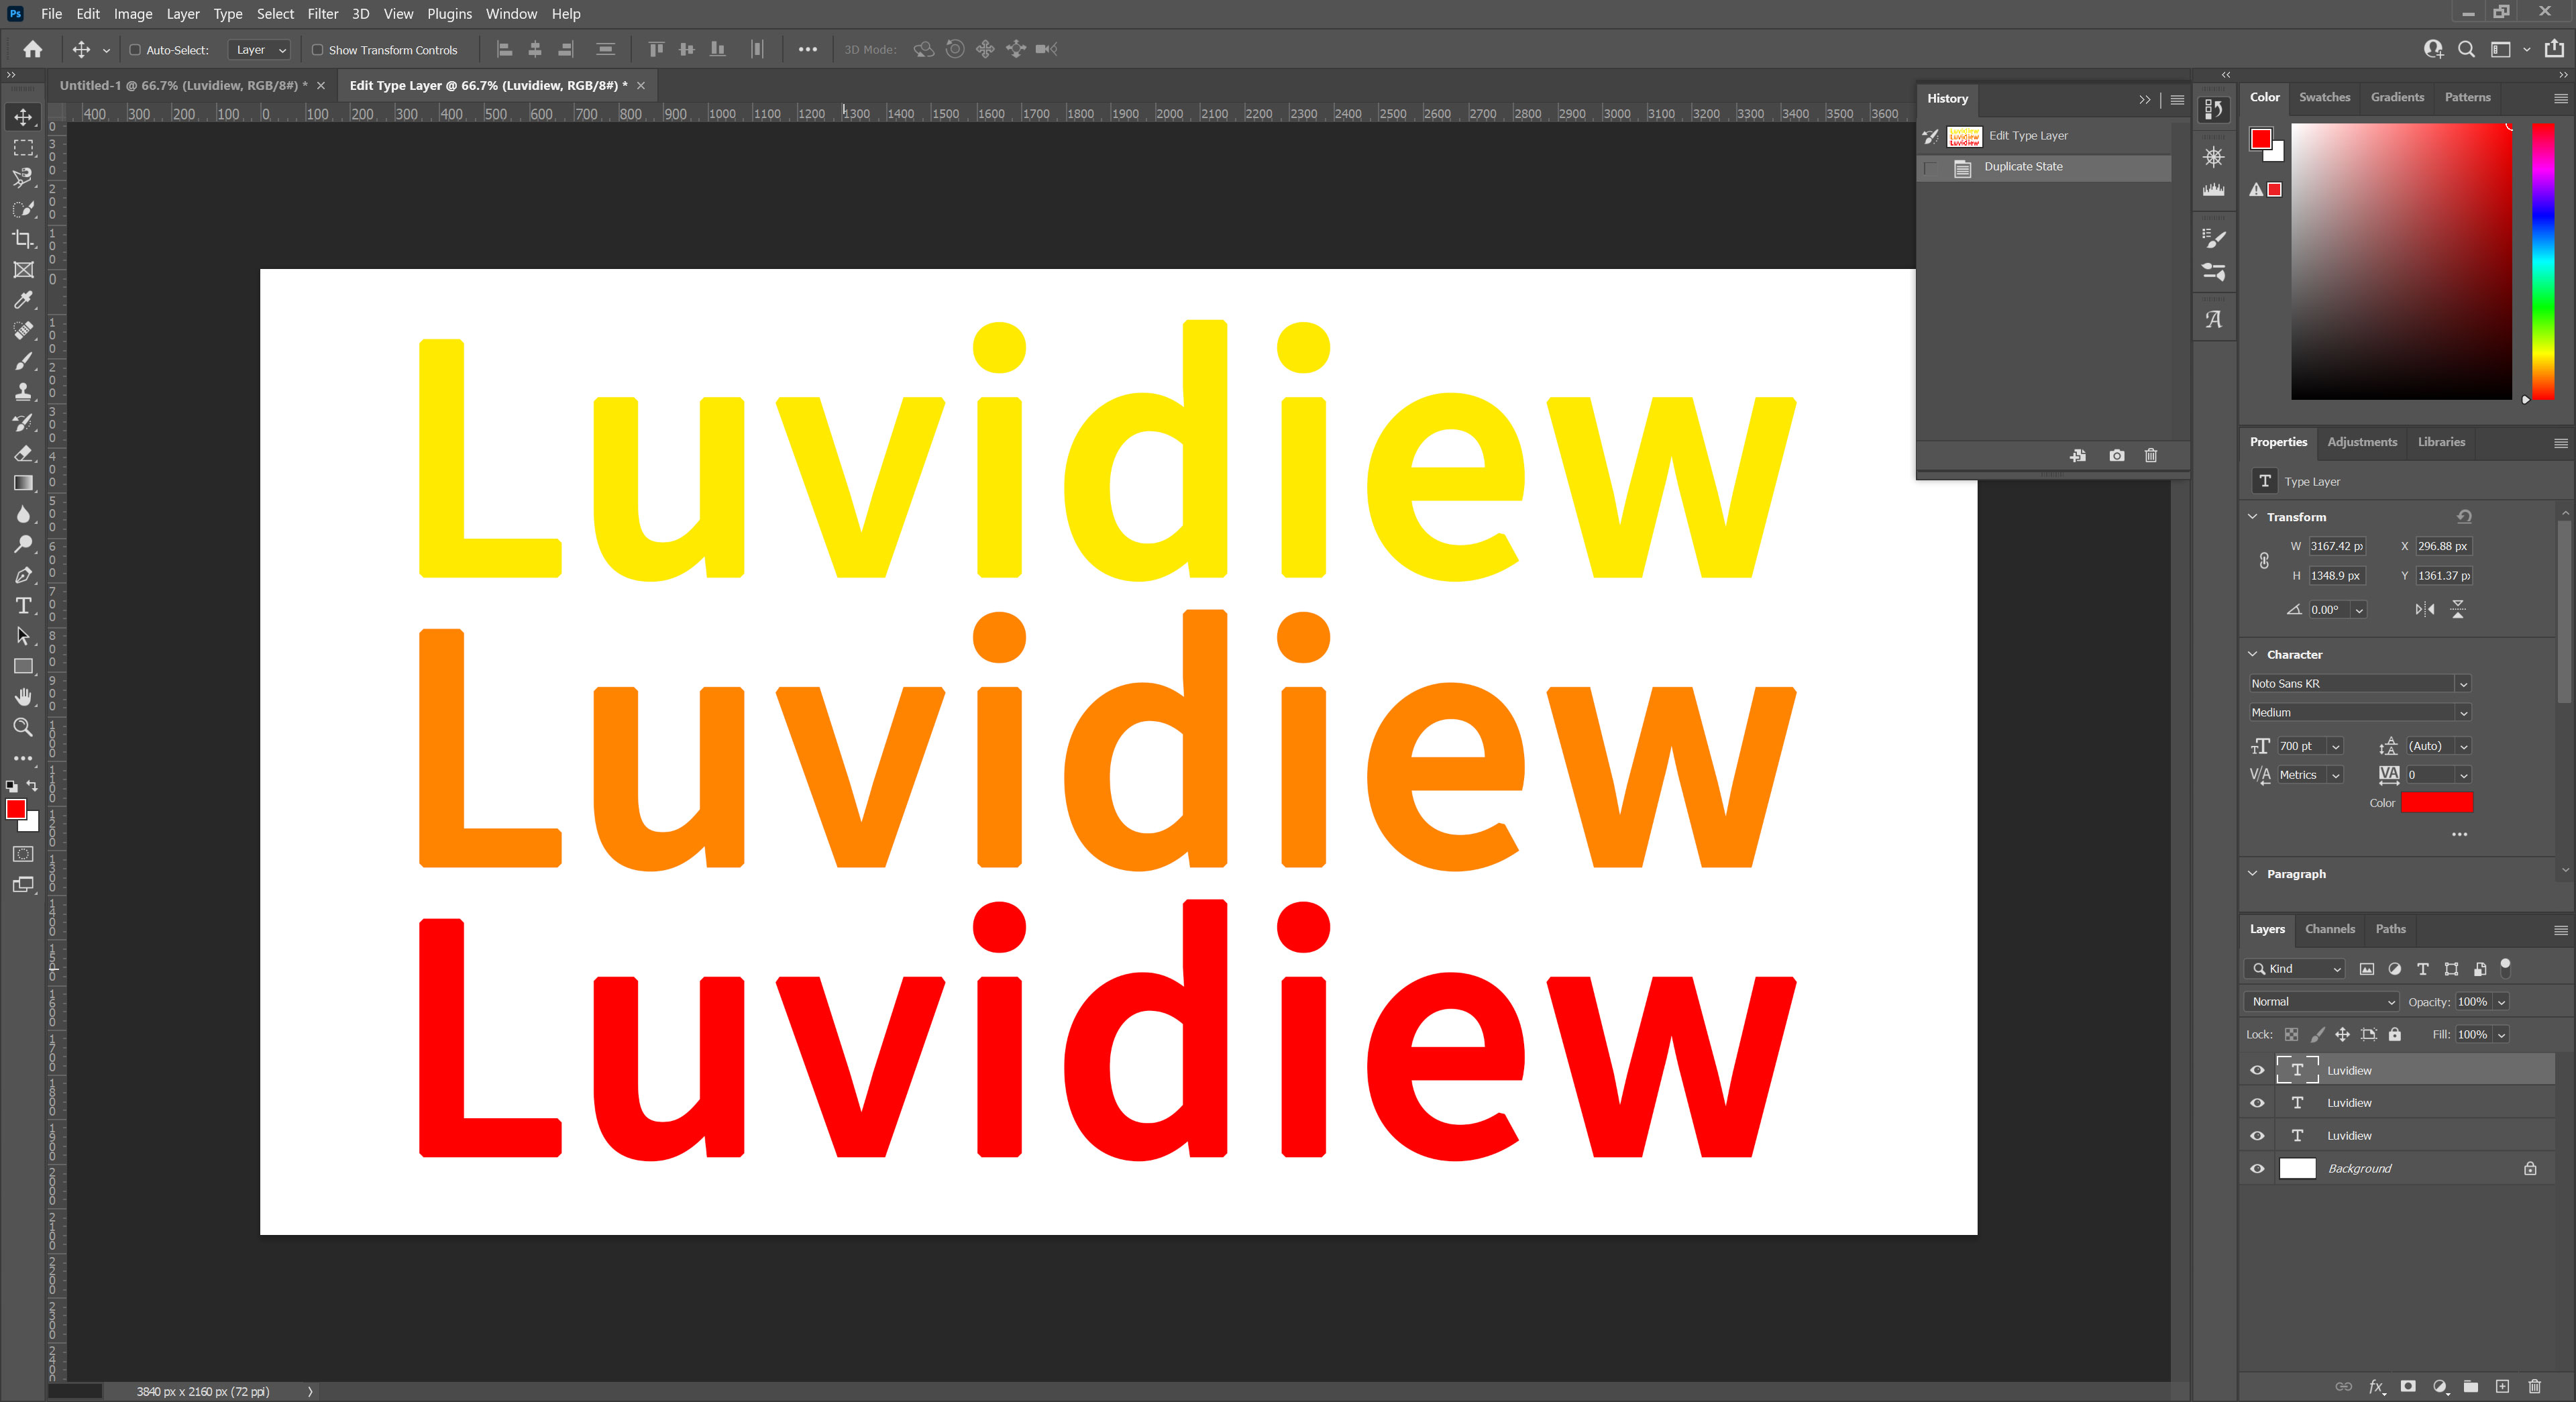Enable Show Transform Controls checkbox

pos(317,50)
